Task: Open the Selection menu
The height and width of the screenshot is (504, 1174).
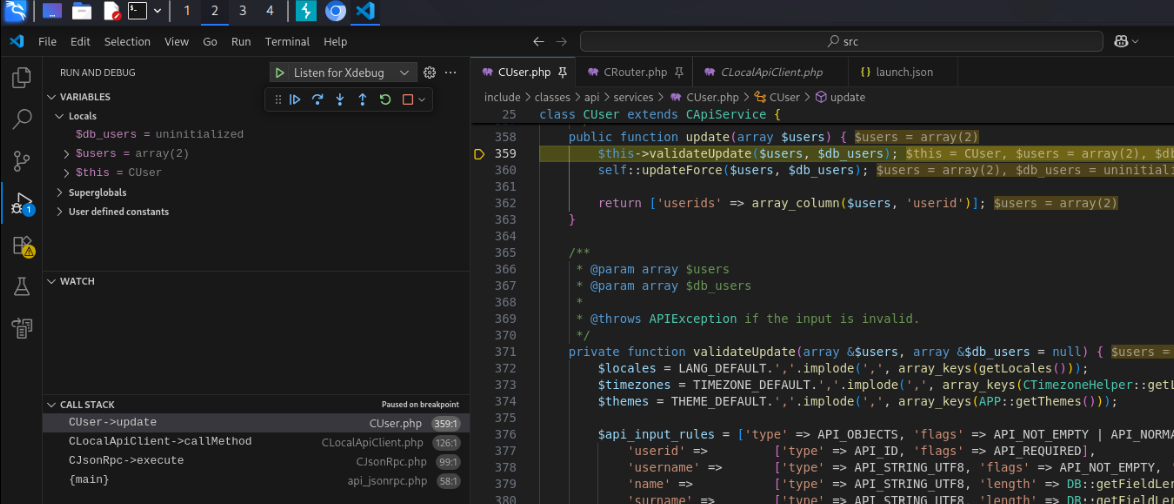Action: point(127,42)
